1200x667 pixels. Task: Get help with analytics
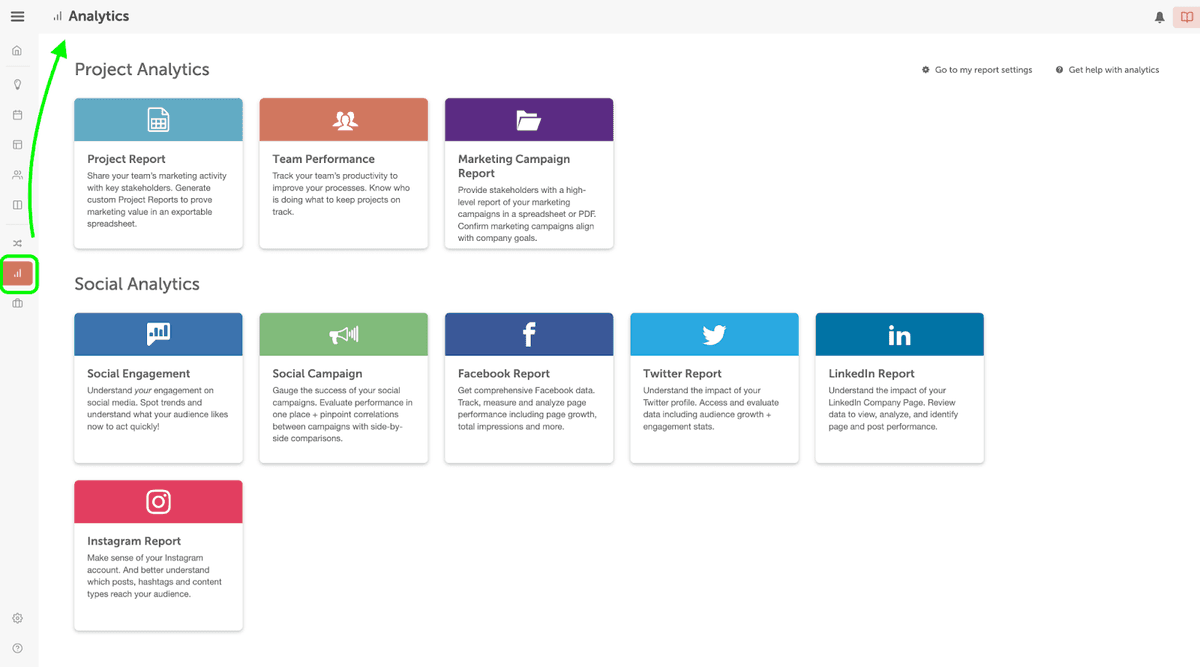pyautogui.click(x=1107, y=69)
